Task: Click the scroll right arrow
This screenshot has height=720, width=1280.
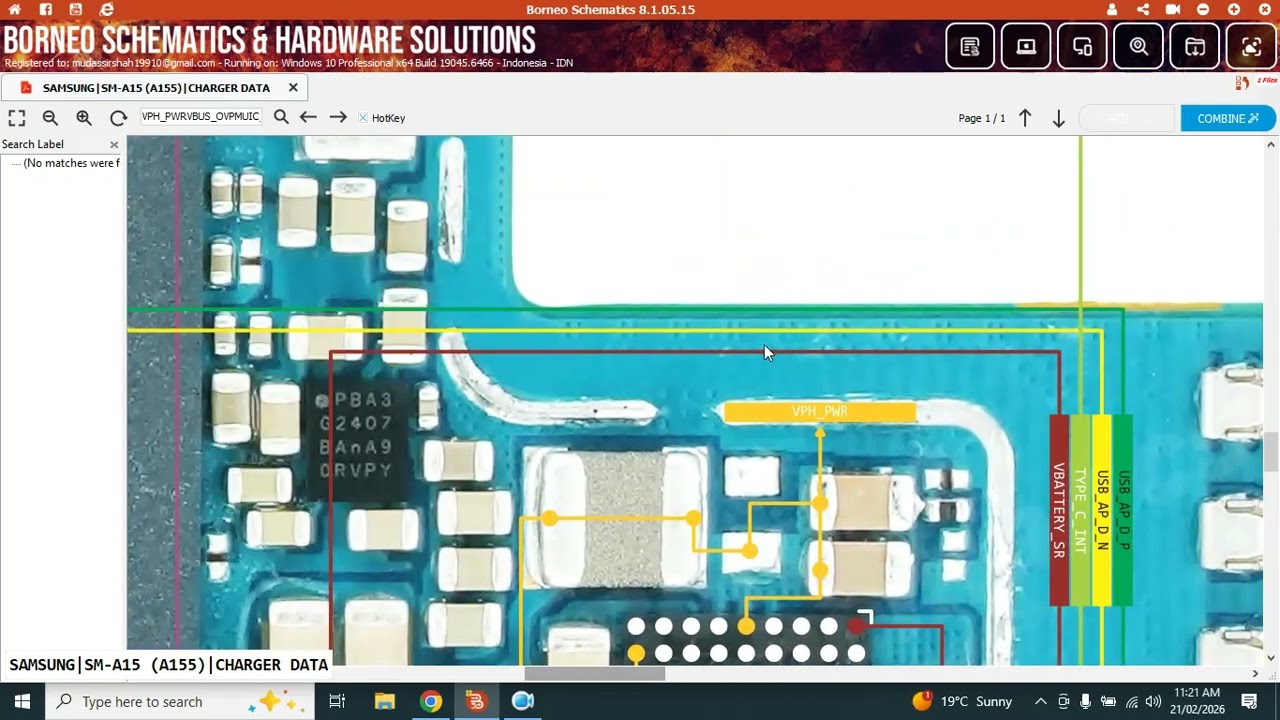Action: pos(1255,673)
